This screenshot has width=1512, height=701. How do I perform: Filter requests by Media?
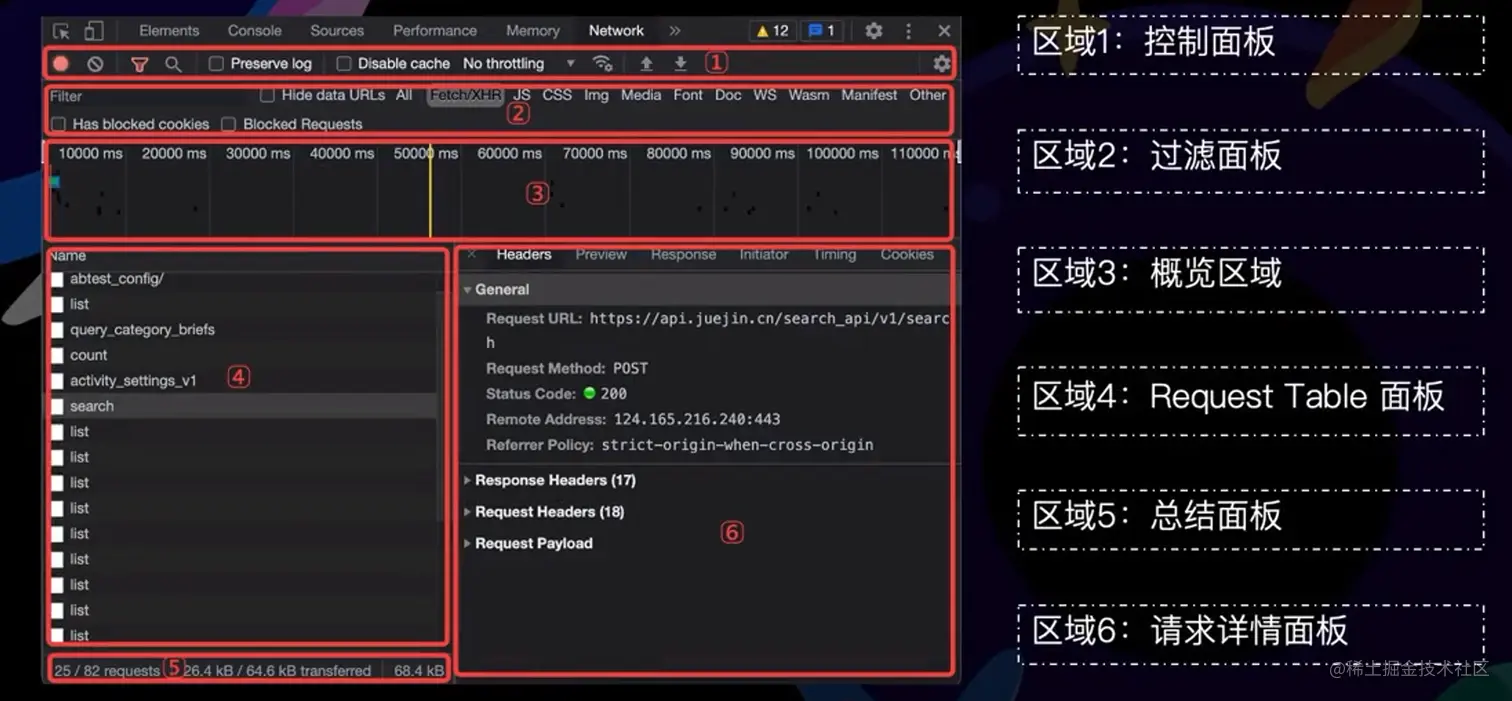(x=641, y=95)
